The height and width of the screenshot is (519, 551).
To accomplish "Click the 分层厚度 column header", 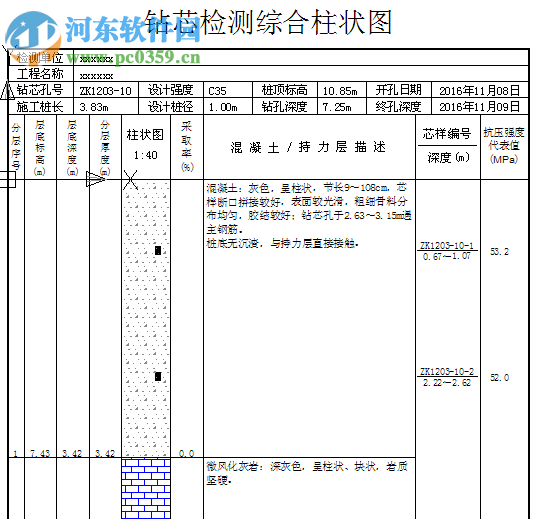I will click(x=105, y=148).
